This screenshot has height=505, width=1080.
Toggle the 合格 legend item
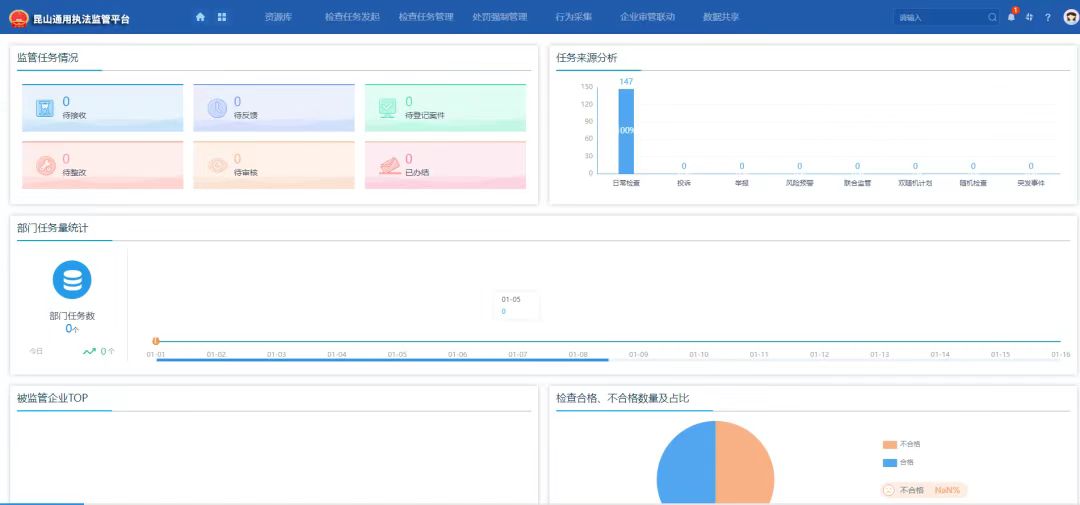[x=902, y=462]
